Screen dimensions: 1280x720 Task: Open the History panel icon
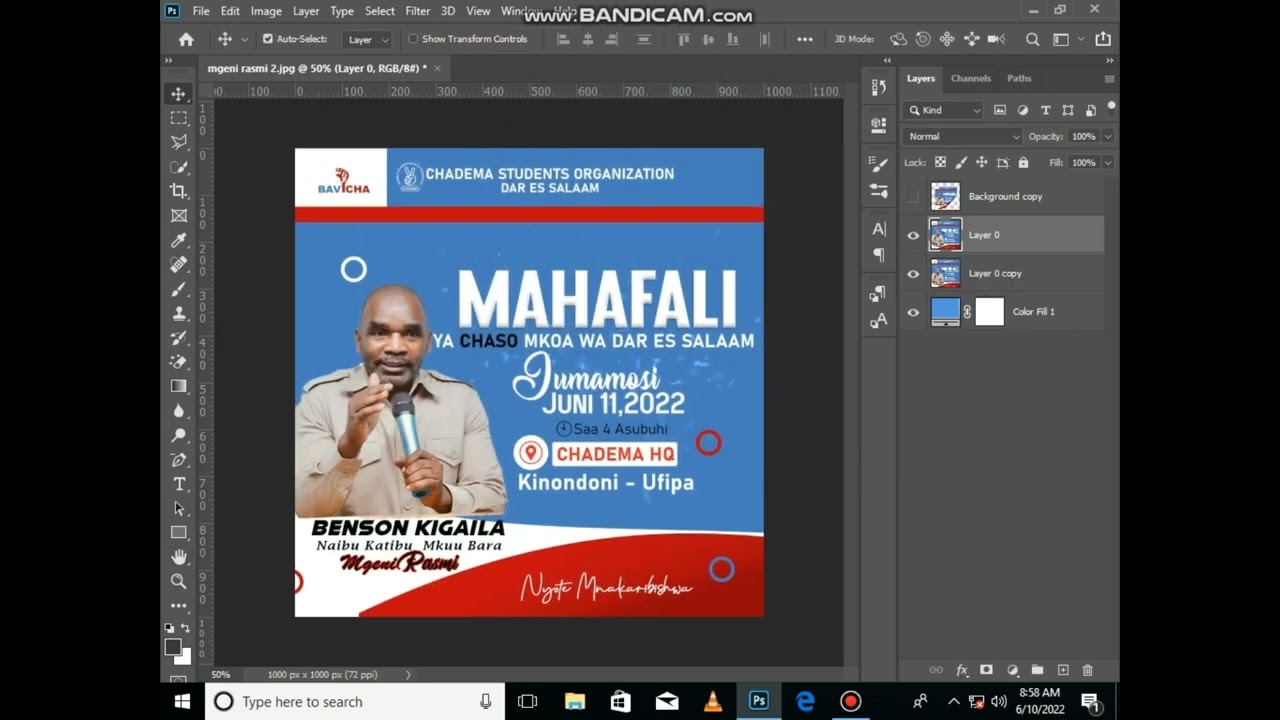[879, 87]
